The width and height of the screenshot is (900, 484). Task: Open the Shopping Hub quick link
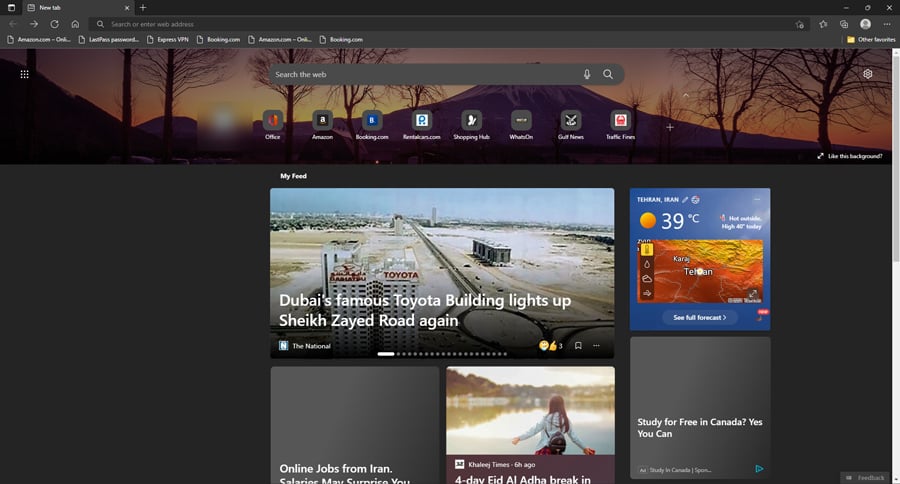pos(471,125)
